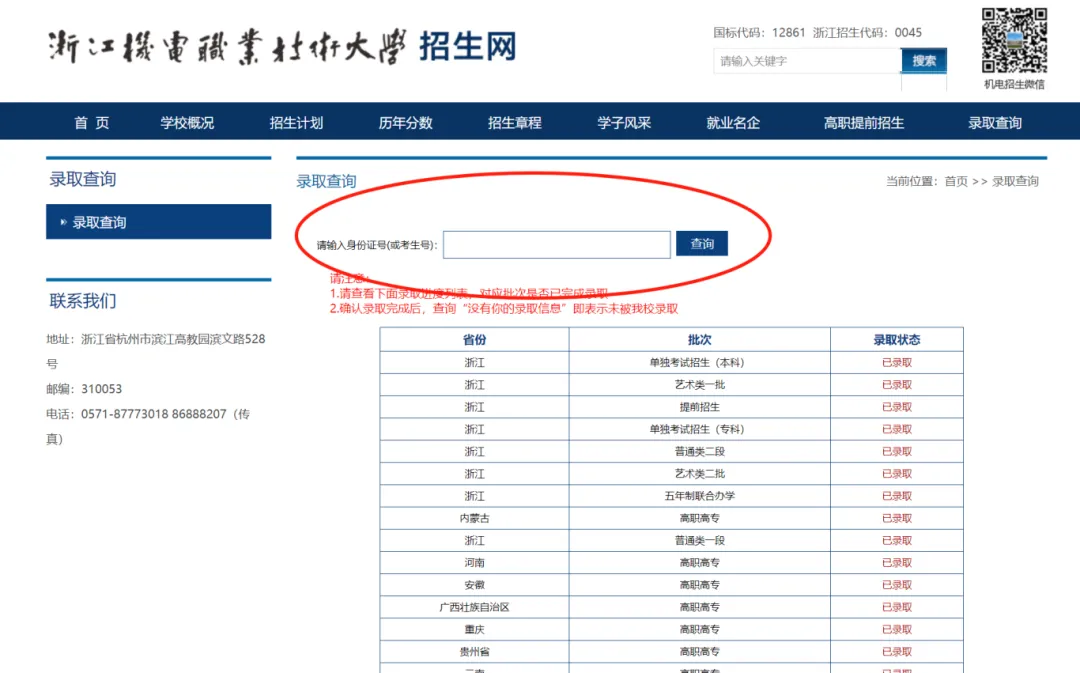Select 录取查询 in left sidebar
This screenshot has height=673, width=1080.
pos(158,222)
